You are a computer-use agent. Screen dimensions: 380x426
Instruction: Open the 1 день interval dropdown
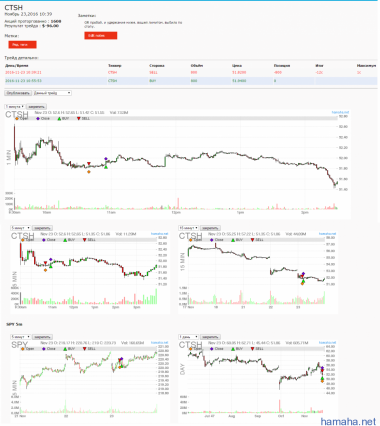[189, 337]
